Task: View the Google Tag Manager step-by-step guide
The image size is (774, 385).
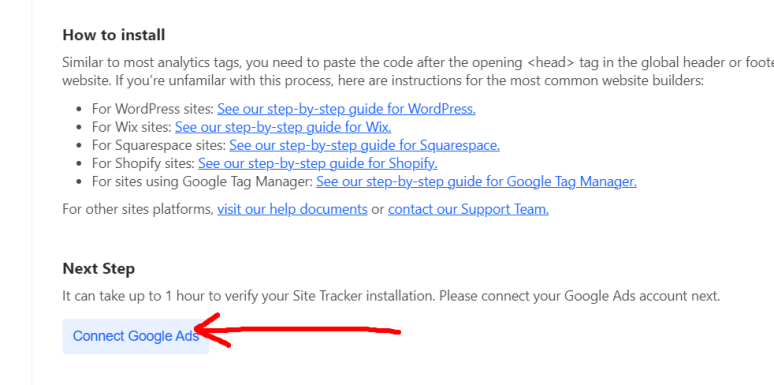Action: tap(476, 182)
